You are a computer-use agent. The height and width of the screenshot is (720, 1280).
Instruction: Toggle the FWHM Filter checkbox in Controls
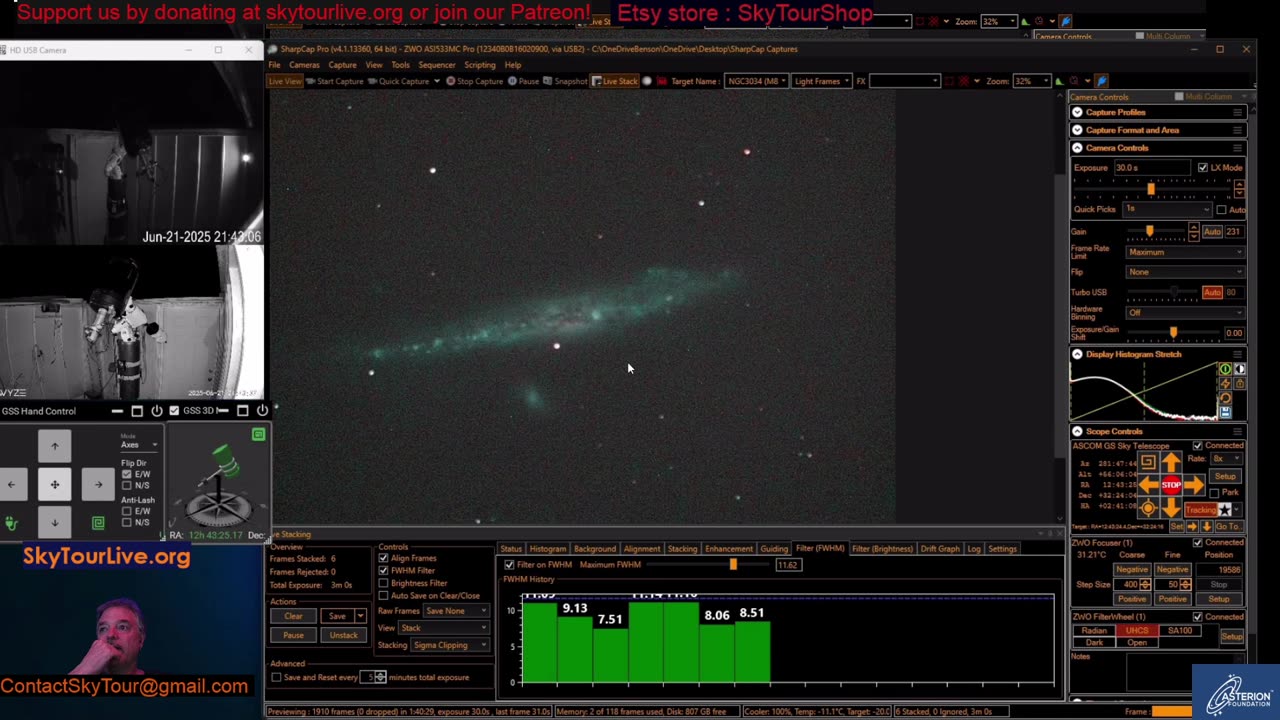[383, 571]
